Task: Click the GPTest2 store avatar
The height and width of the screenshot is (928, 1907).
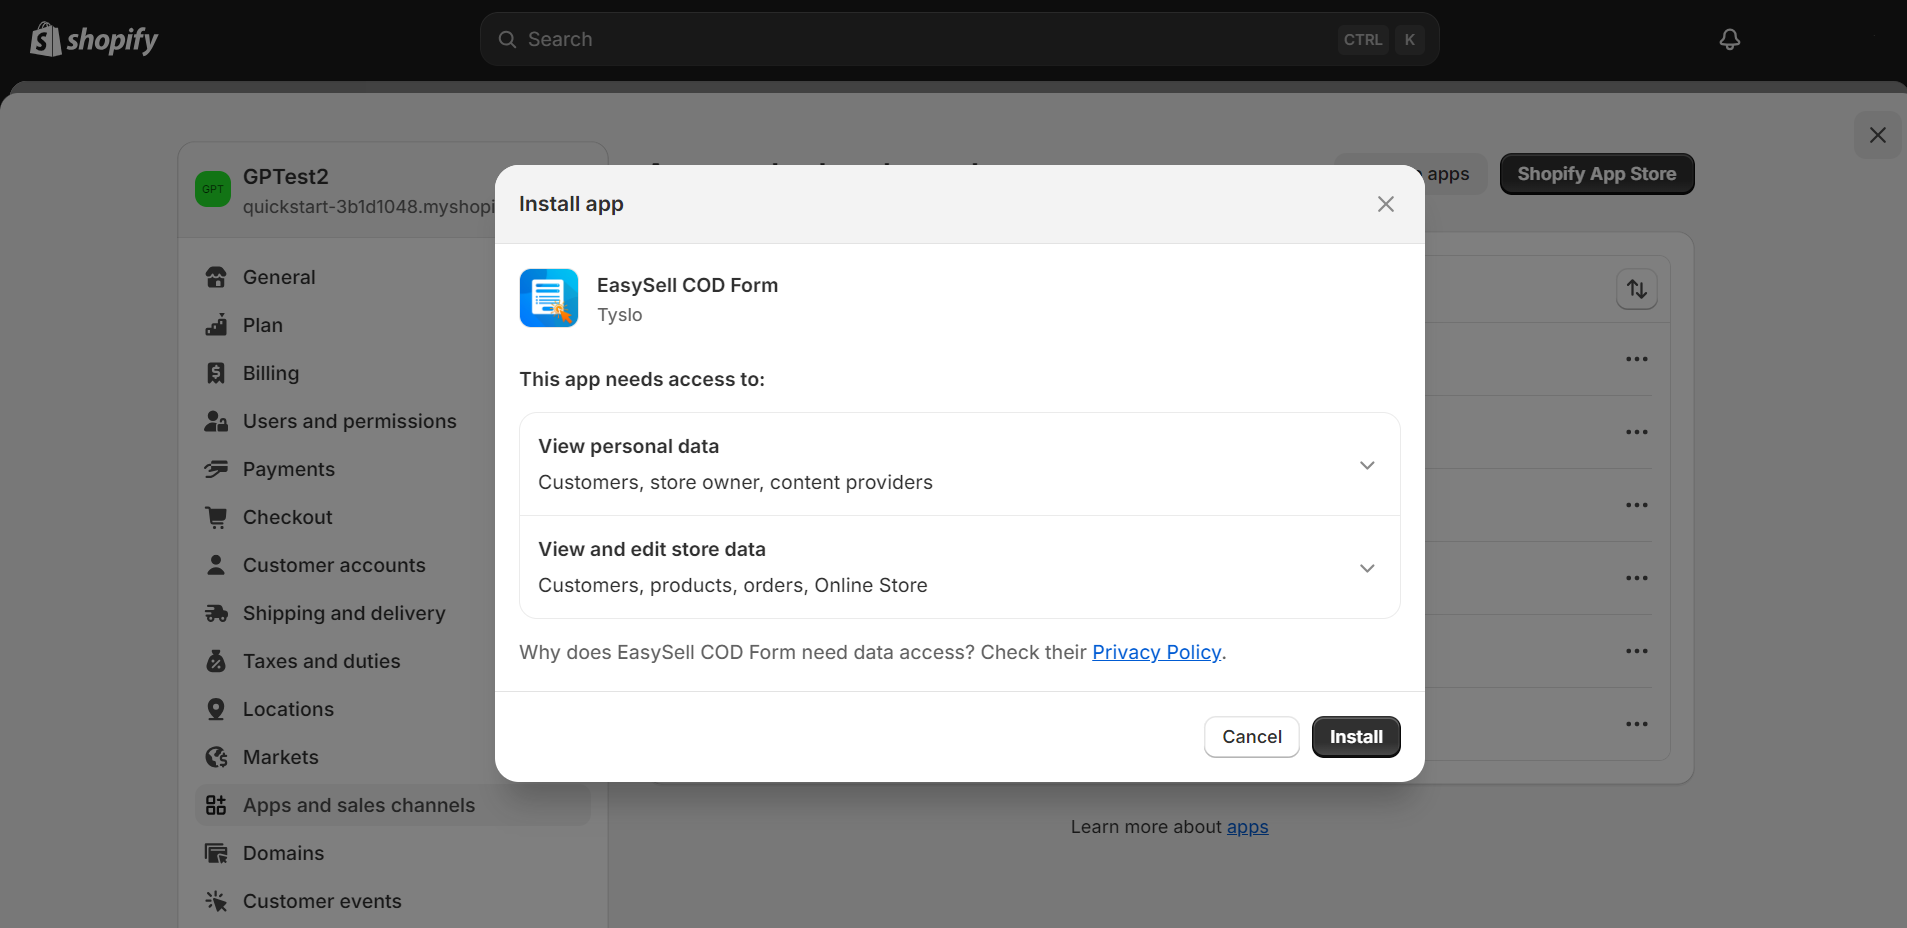Action: coord(213,189)
